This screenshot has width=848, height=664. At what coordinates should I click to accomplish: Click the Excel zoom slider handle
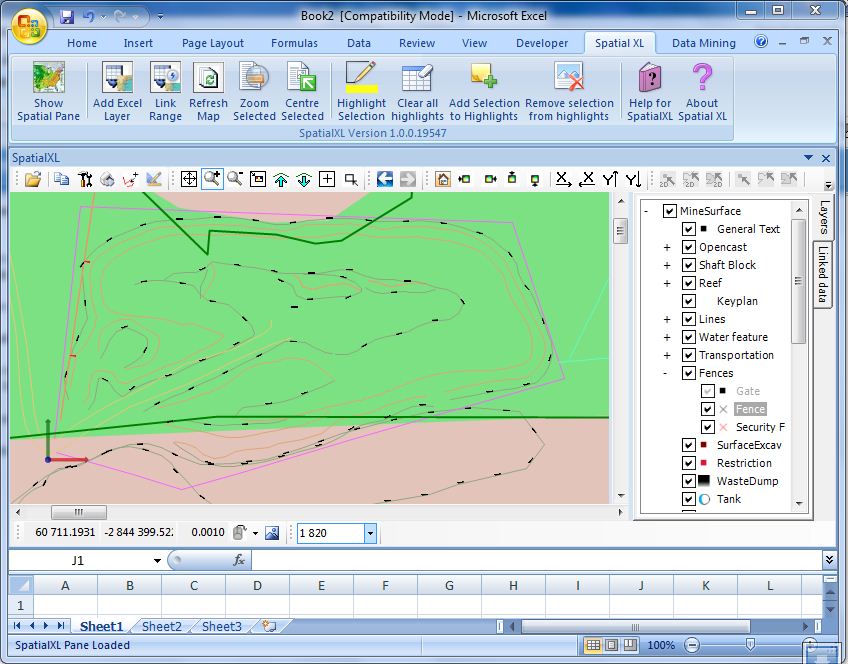[x=750, y=645]
